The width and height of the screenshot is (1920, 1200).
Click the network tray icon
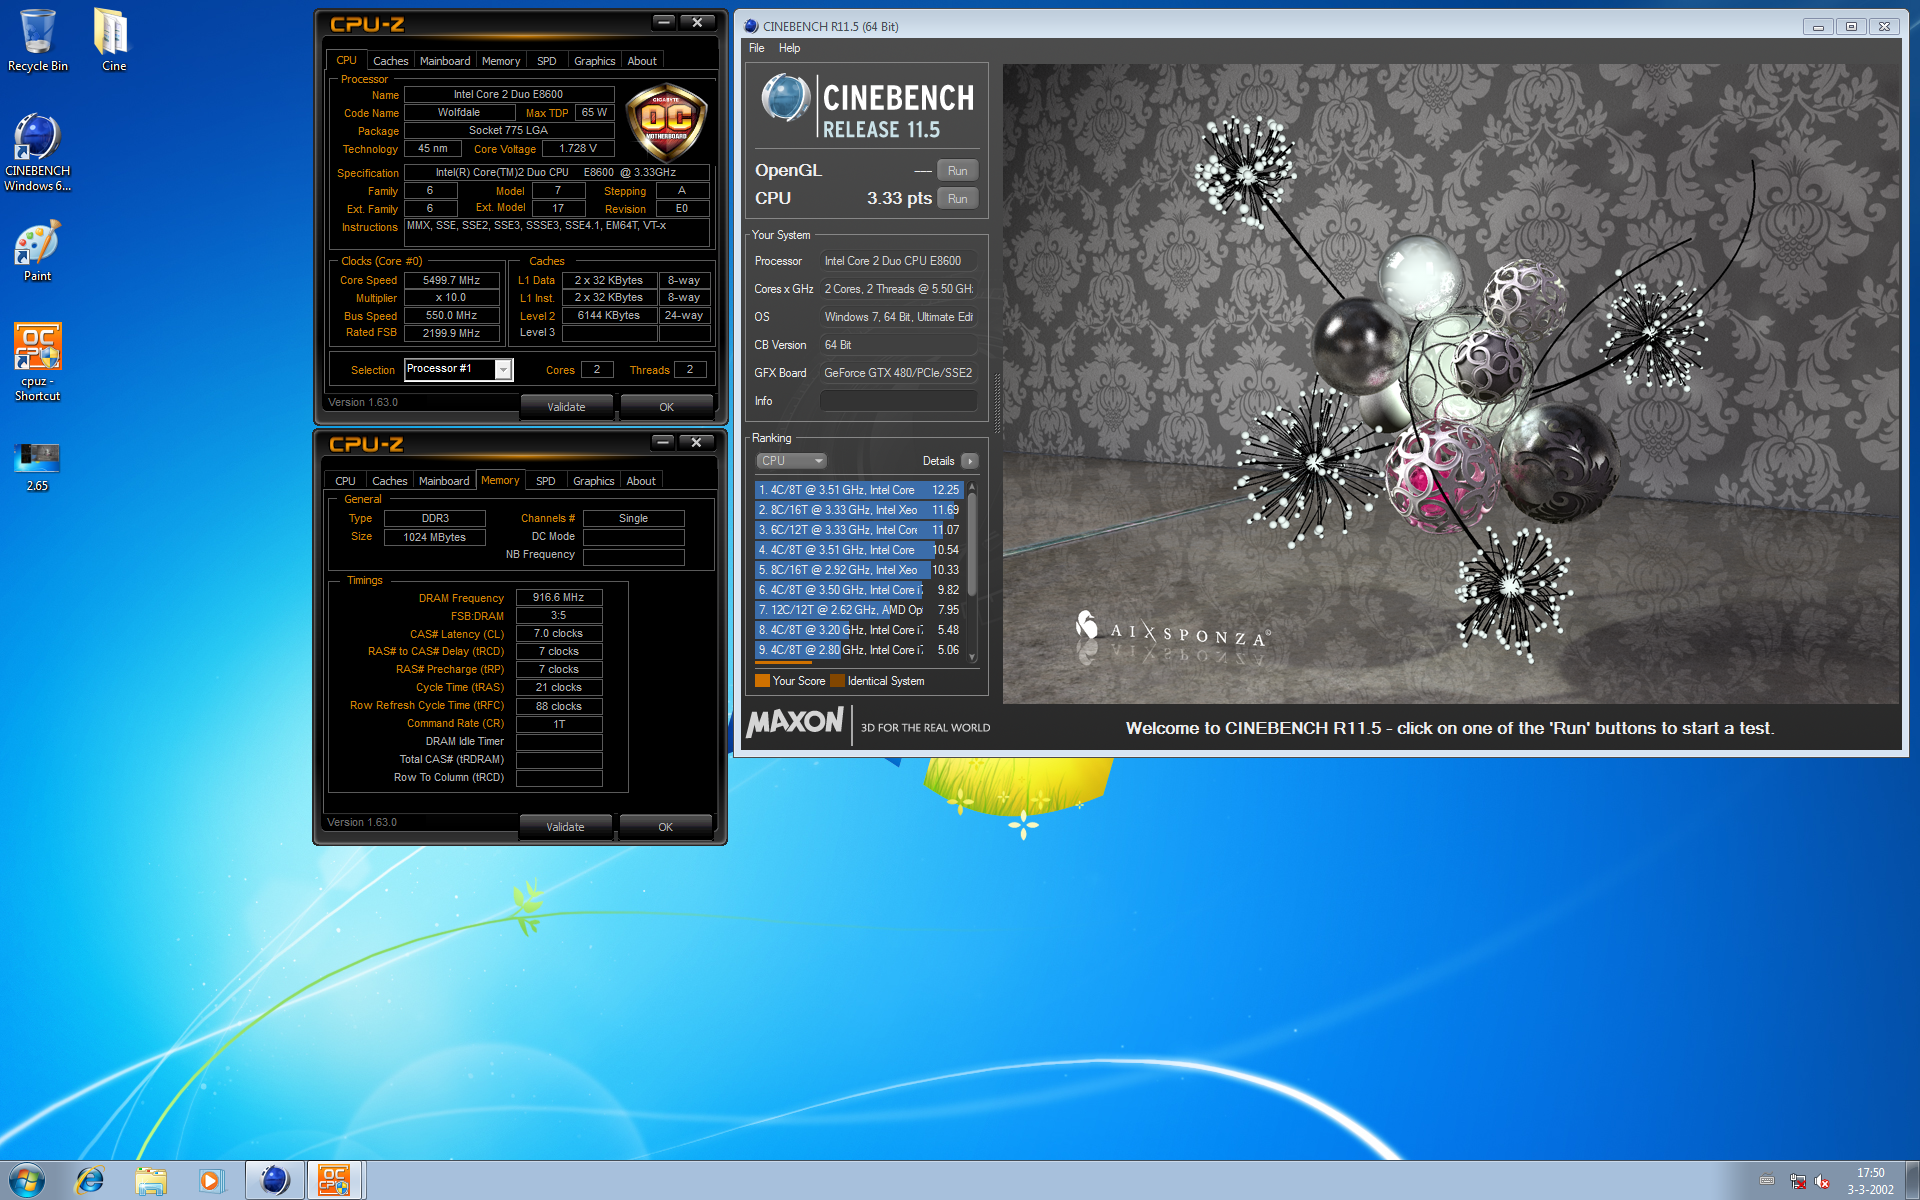[1797, 1181]
